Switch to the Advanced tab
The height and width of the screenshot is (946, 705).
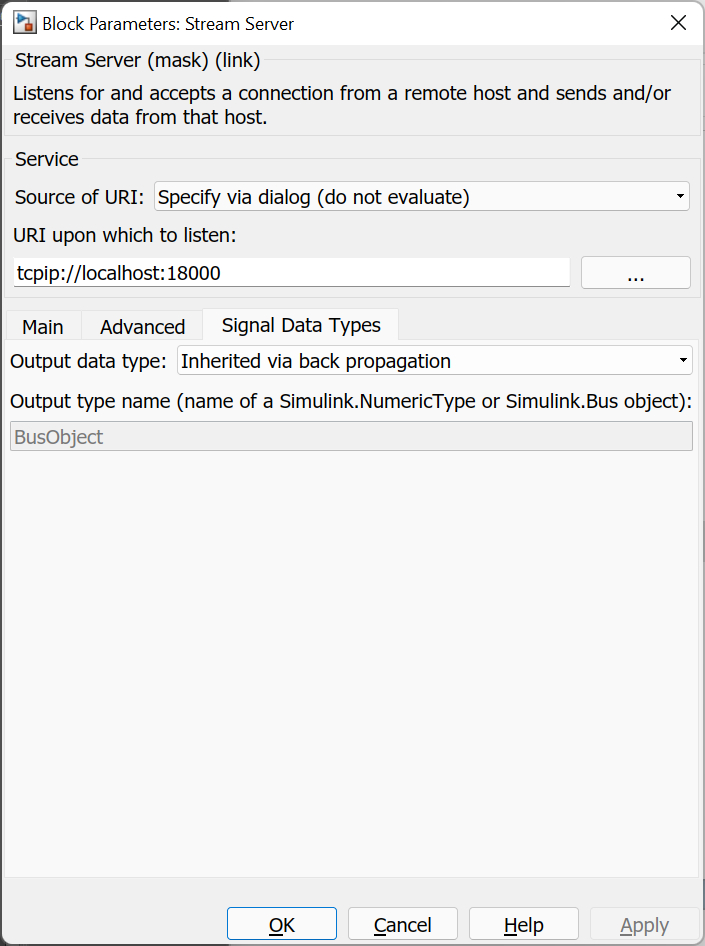point(141,326)
